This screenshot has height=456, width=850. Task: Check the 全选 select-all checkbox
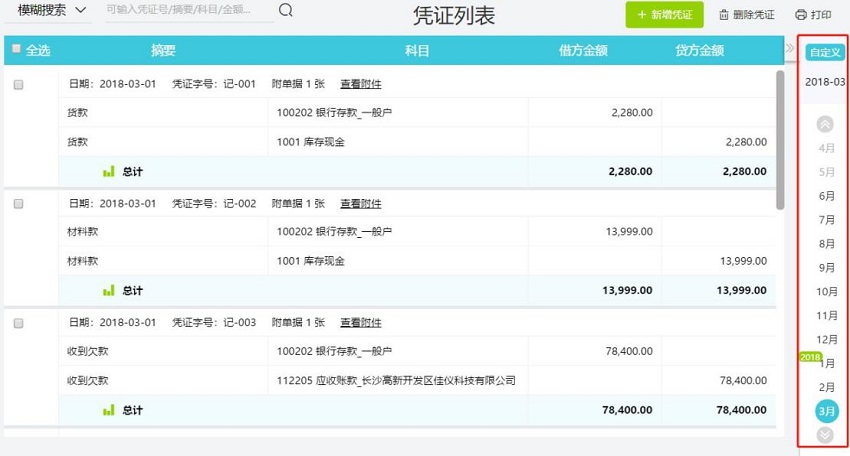pos(16,49)
